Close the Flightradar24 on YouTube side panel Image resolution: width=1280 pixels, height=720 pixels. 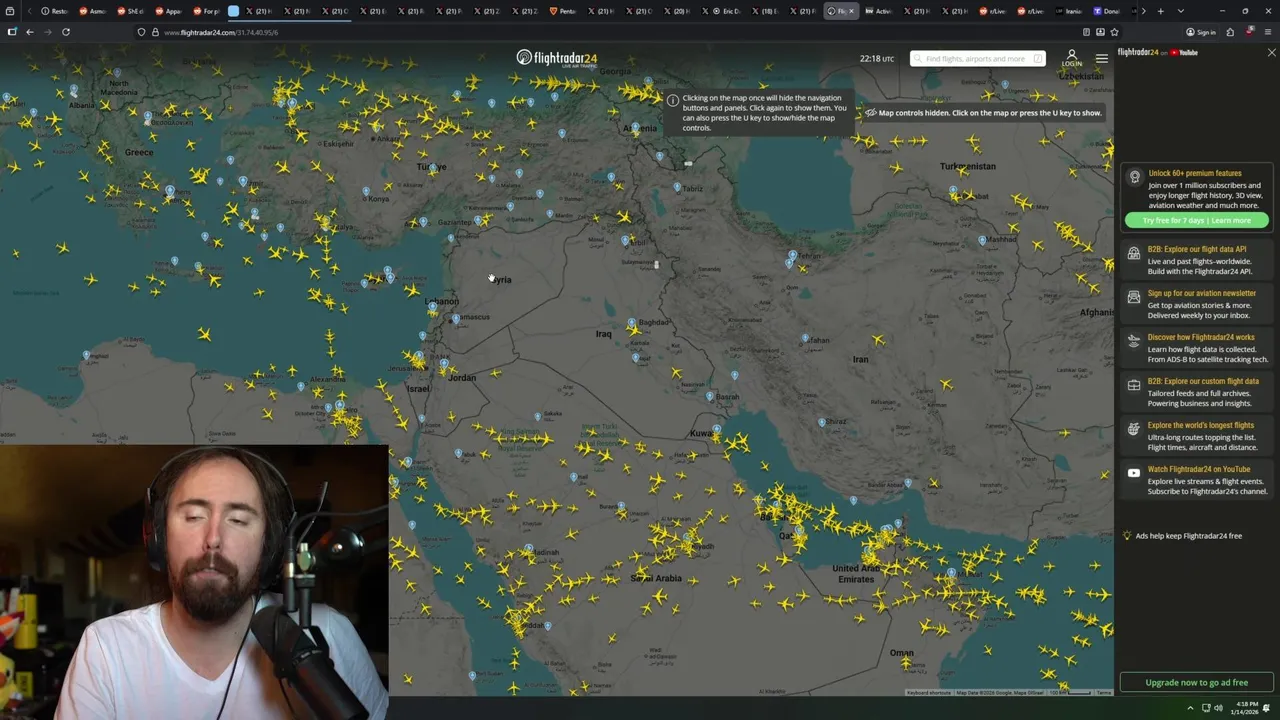pyautogui.click(x=1271, y=52)
